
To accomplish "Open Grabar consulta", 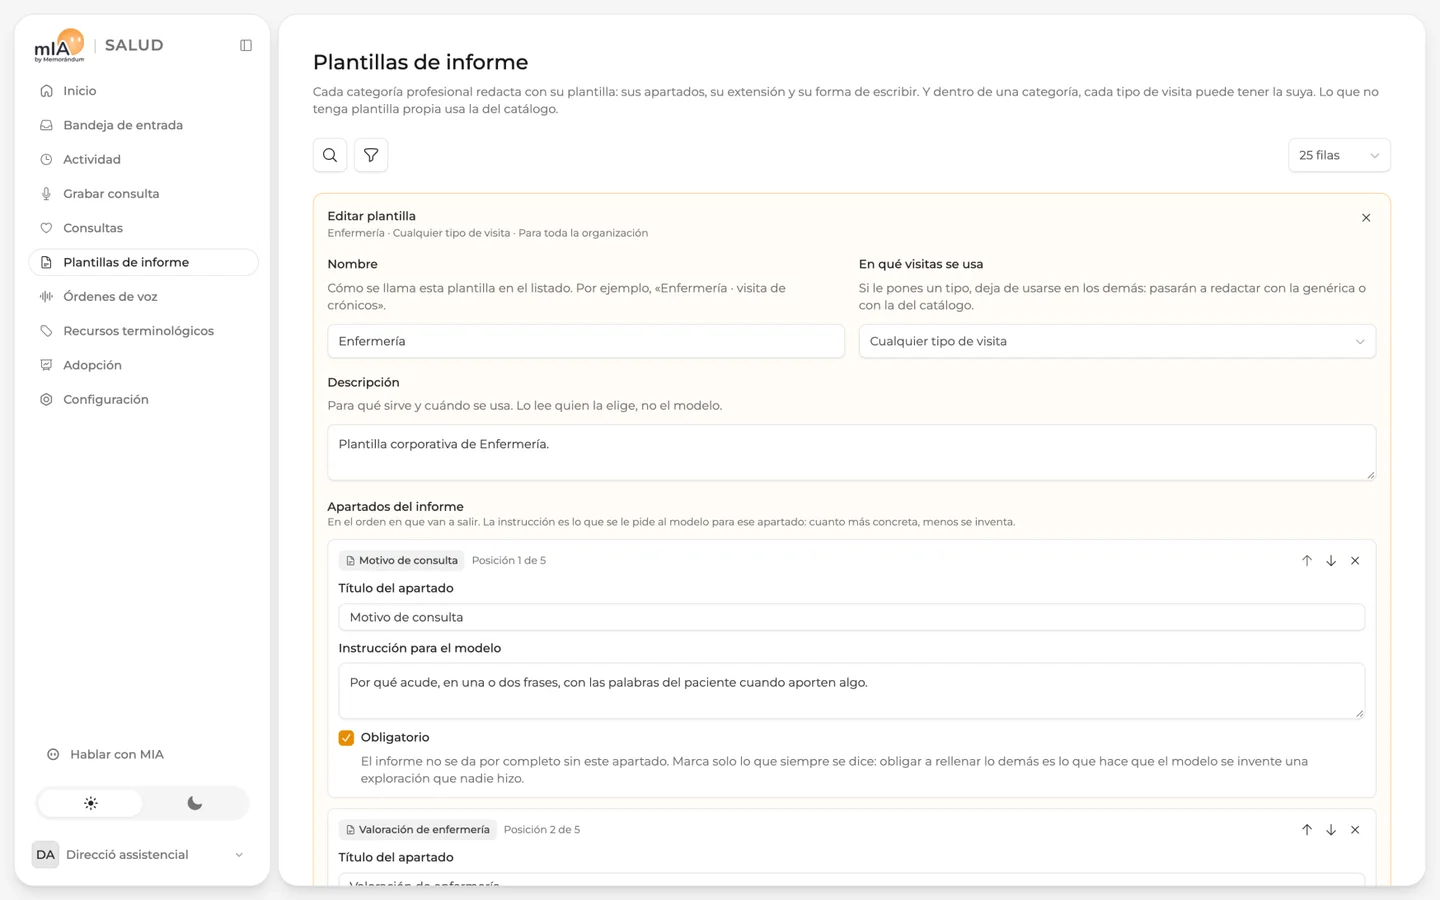I will coord(143,194).
